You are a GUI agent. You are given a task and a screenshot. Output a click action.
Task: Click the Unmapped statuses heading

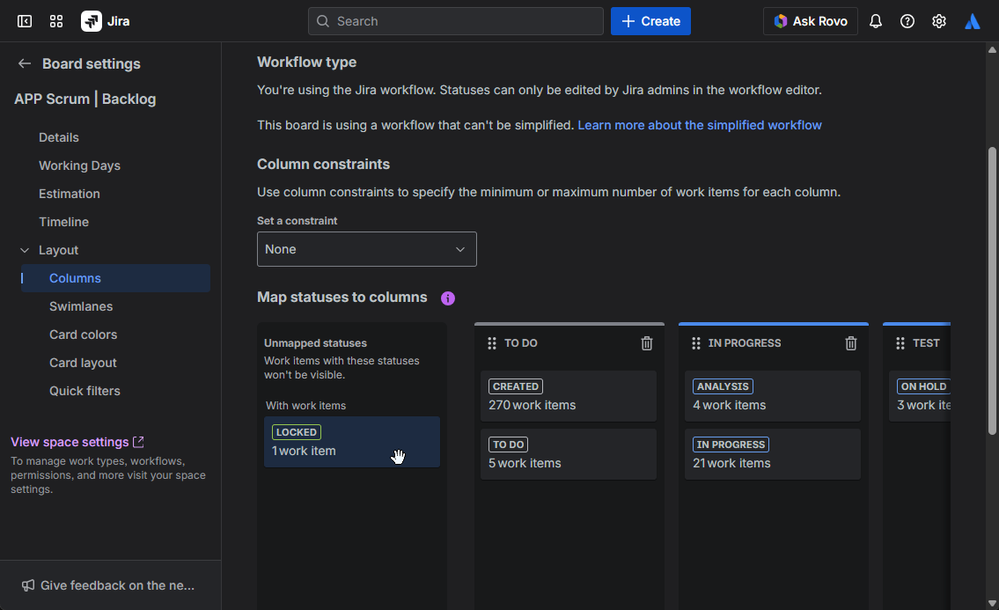pos(315,343)
